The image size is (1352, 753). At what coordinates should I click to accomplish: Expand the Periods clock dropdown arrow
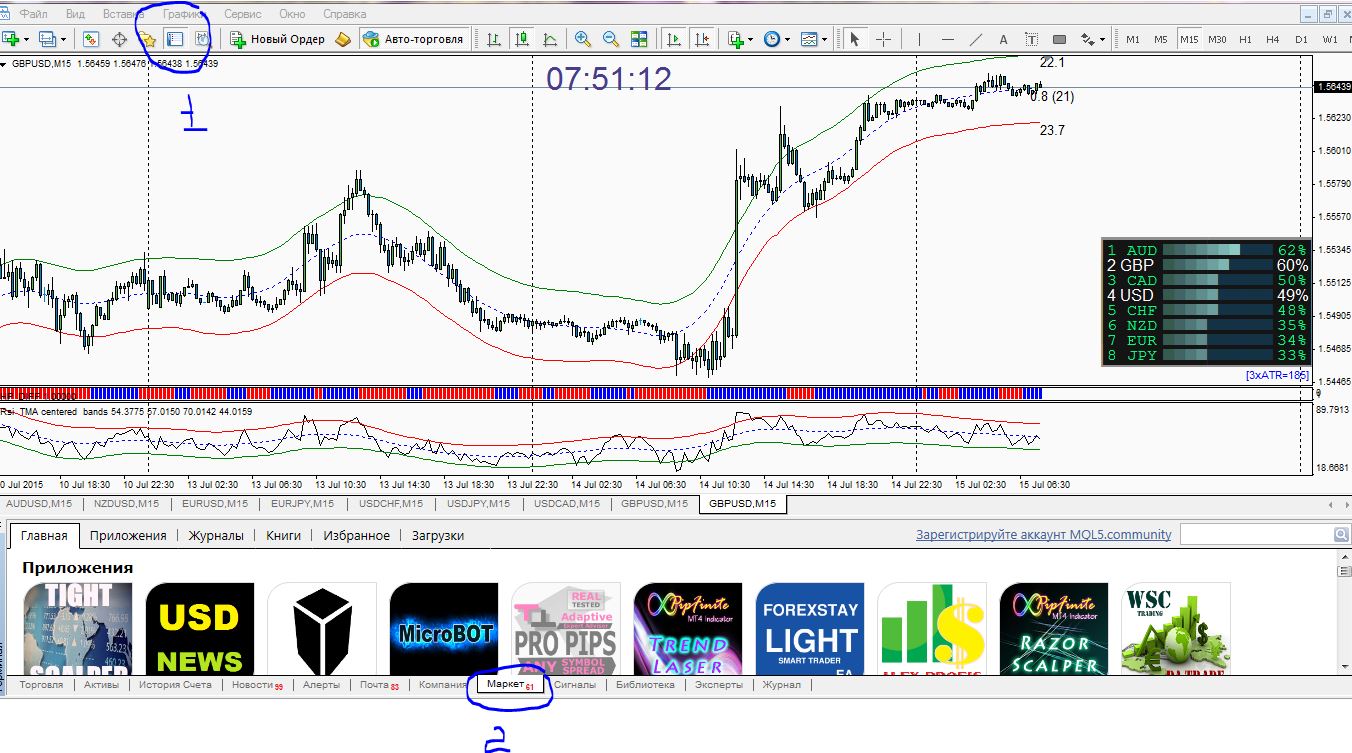[787, 39]
